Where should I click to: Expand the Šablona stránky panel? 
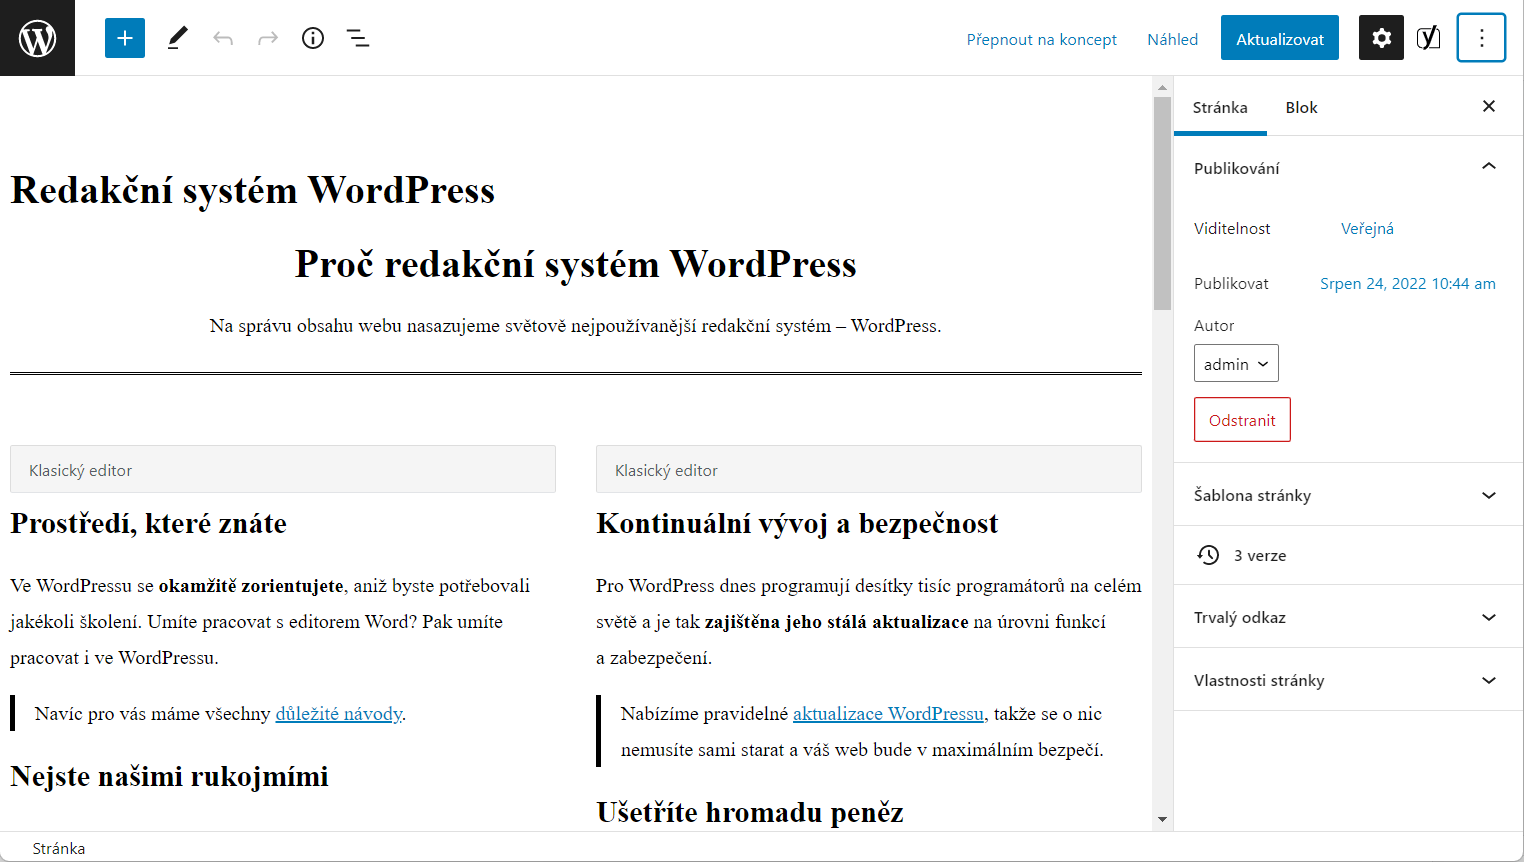1348,495
